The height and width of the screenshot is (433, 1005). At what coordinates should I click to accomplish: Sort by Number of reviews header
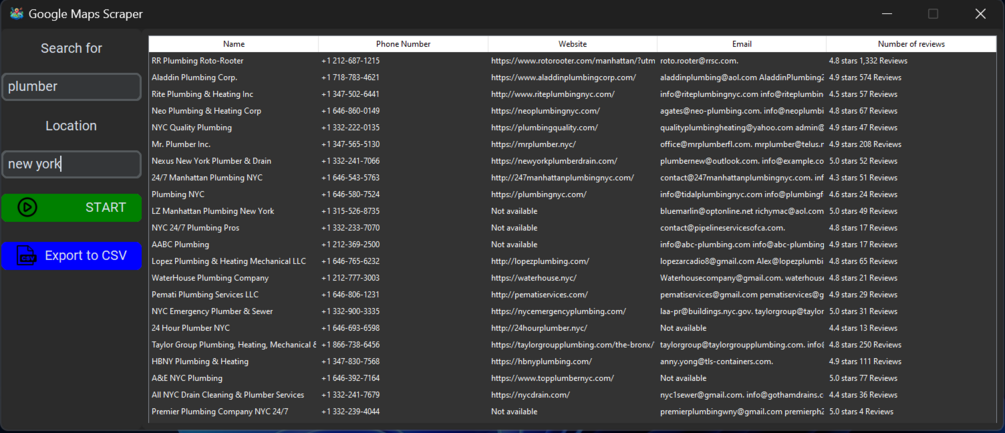(x=911, y=44)
